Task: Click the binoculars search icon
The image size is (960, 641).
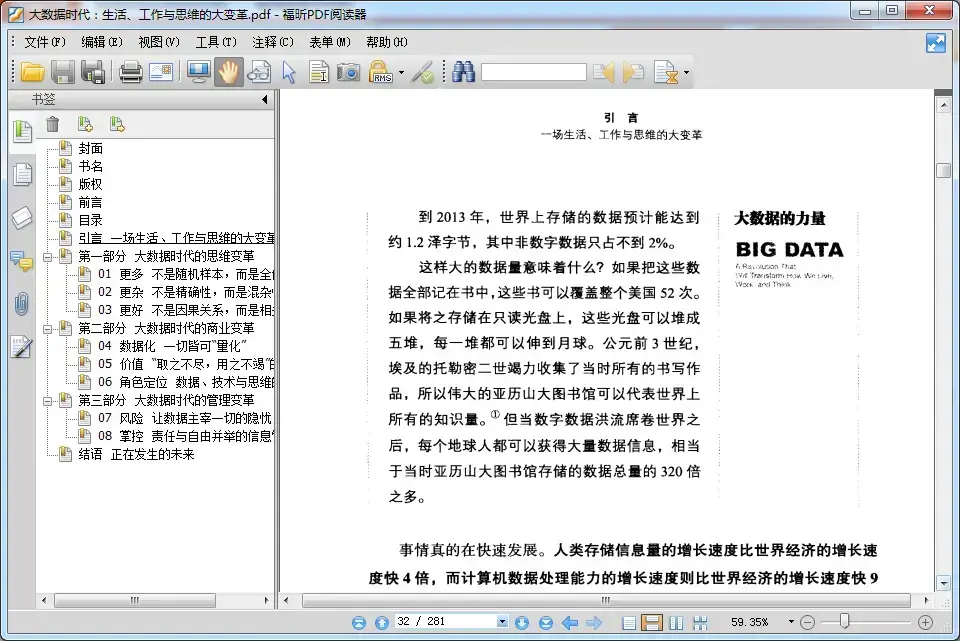Action: pyautogui.click(x=463, y=72)
